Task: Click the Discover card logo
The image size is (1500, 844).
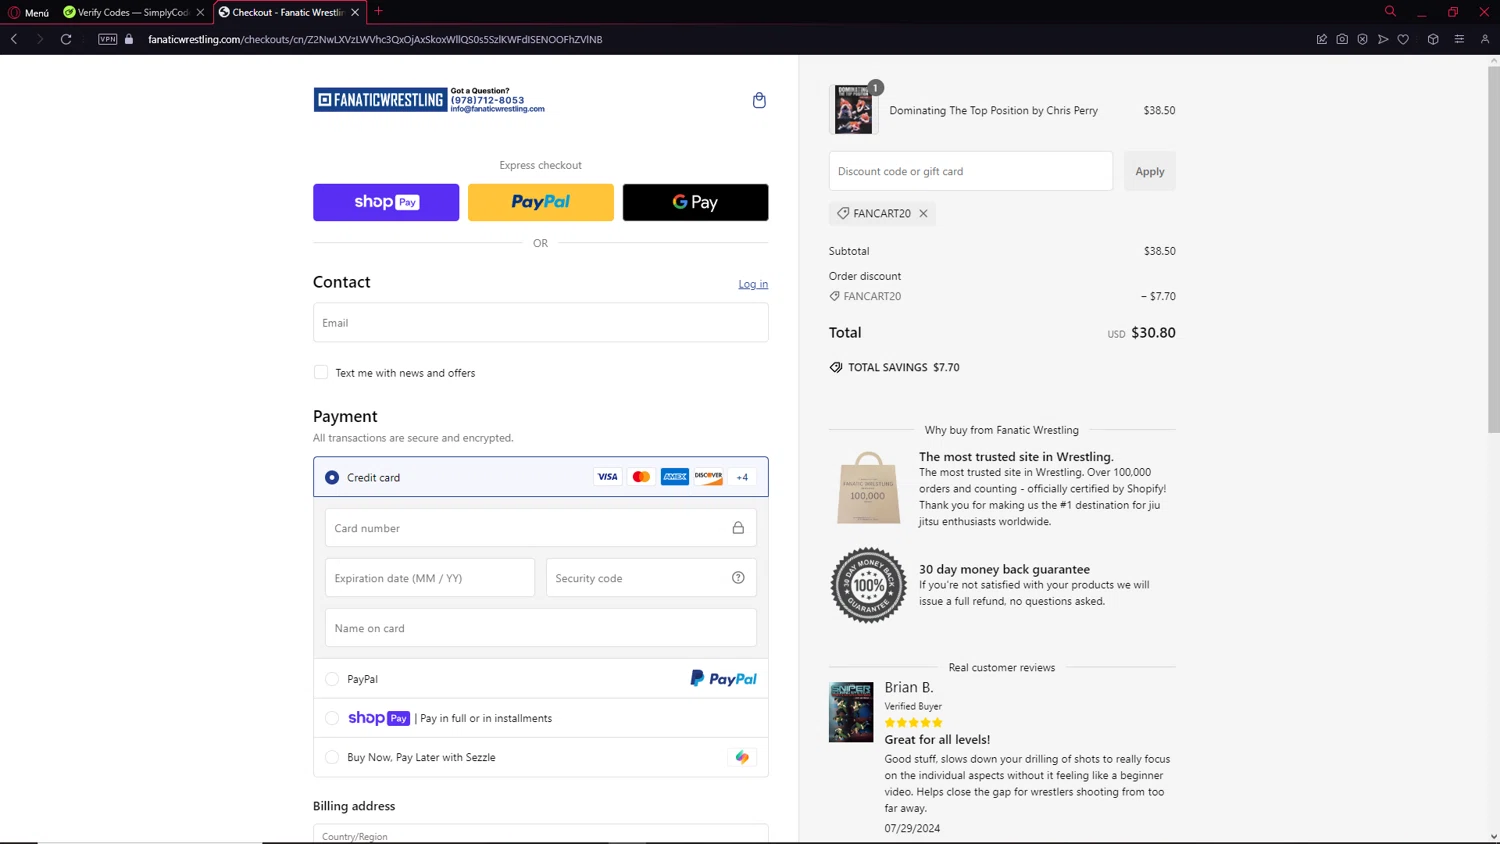Action: [708, 477]
